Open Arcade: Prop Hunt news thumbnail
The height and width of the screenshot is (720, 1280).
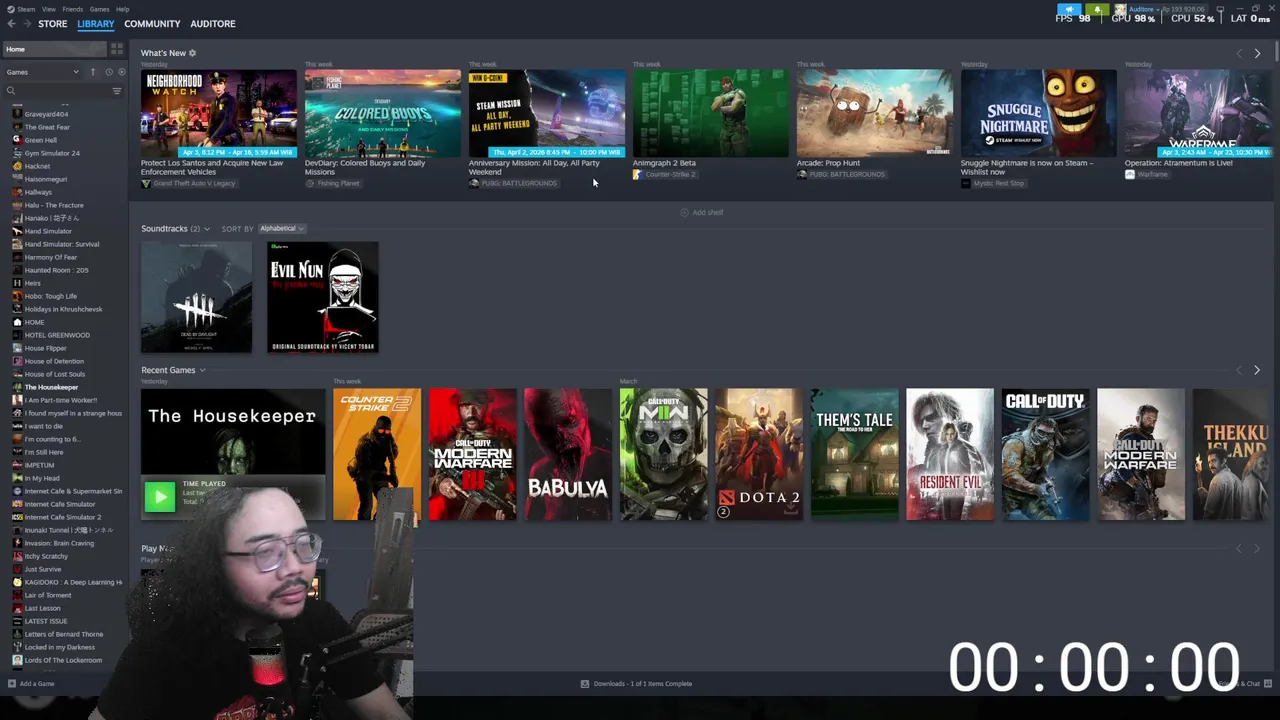click(x=875, y=113)
